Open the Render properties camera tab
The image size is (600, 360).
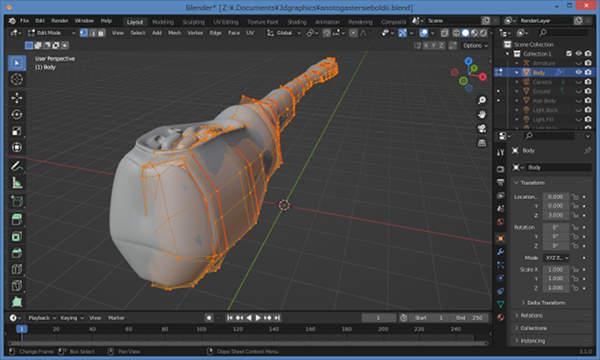click(x=501, y=169)
